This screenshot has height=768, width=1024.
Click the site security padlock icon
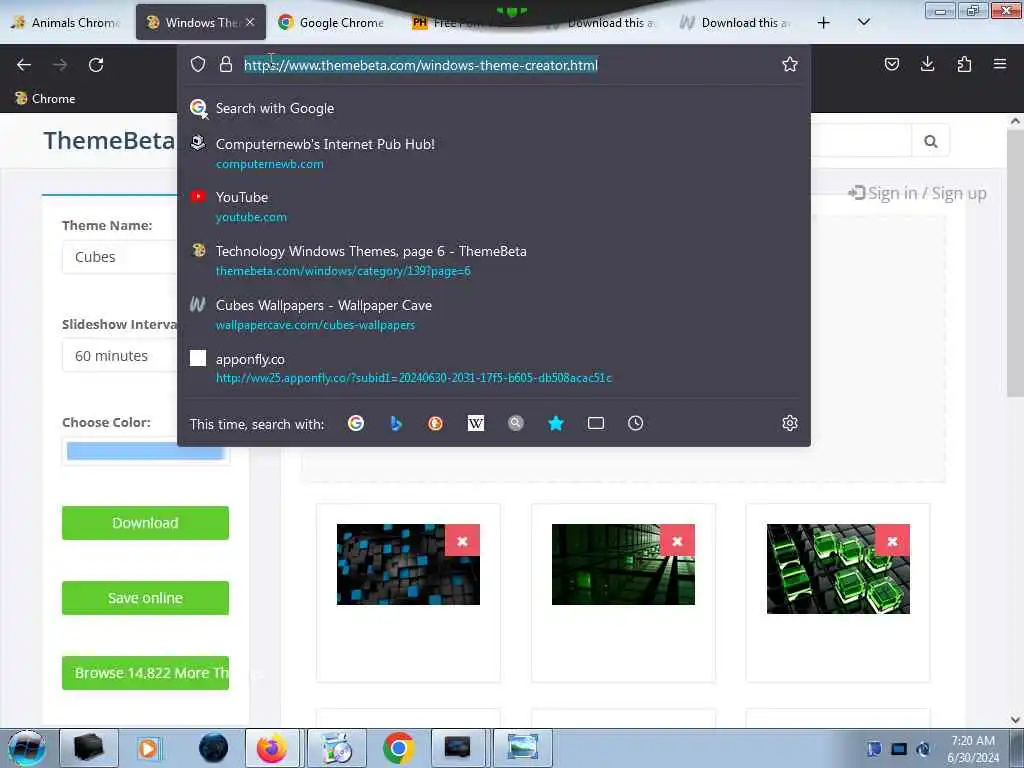click(226, 64)
